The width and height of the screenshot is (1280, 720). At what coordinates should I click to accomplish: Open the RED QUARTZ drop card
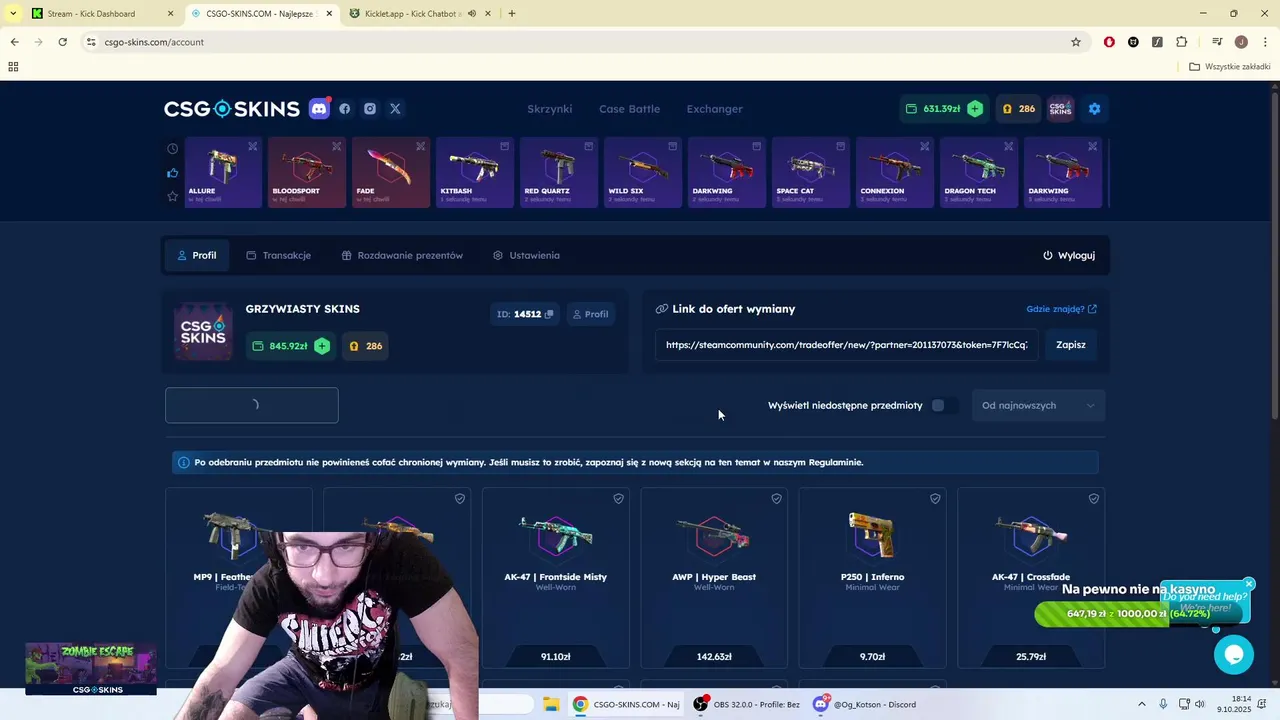[560, 173]
